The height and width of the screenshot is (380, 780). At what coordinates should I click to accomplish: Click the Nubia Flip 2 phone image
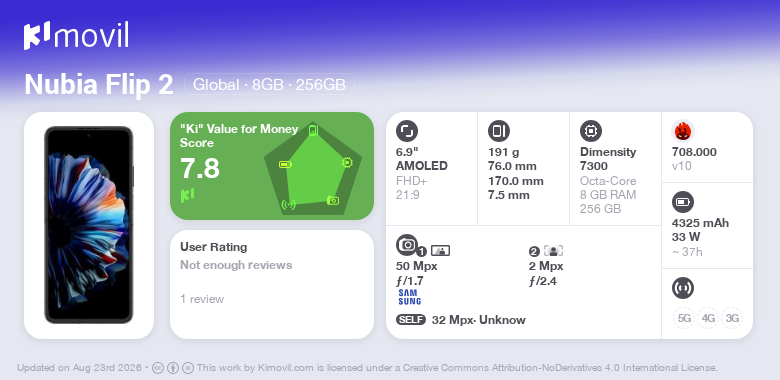pos(89,225)
